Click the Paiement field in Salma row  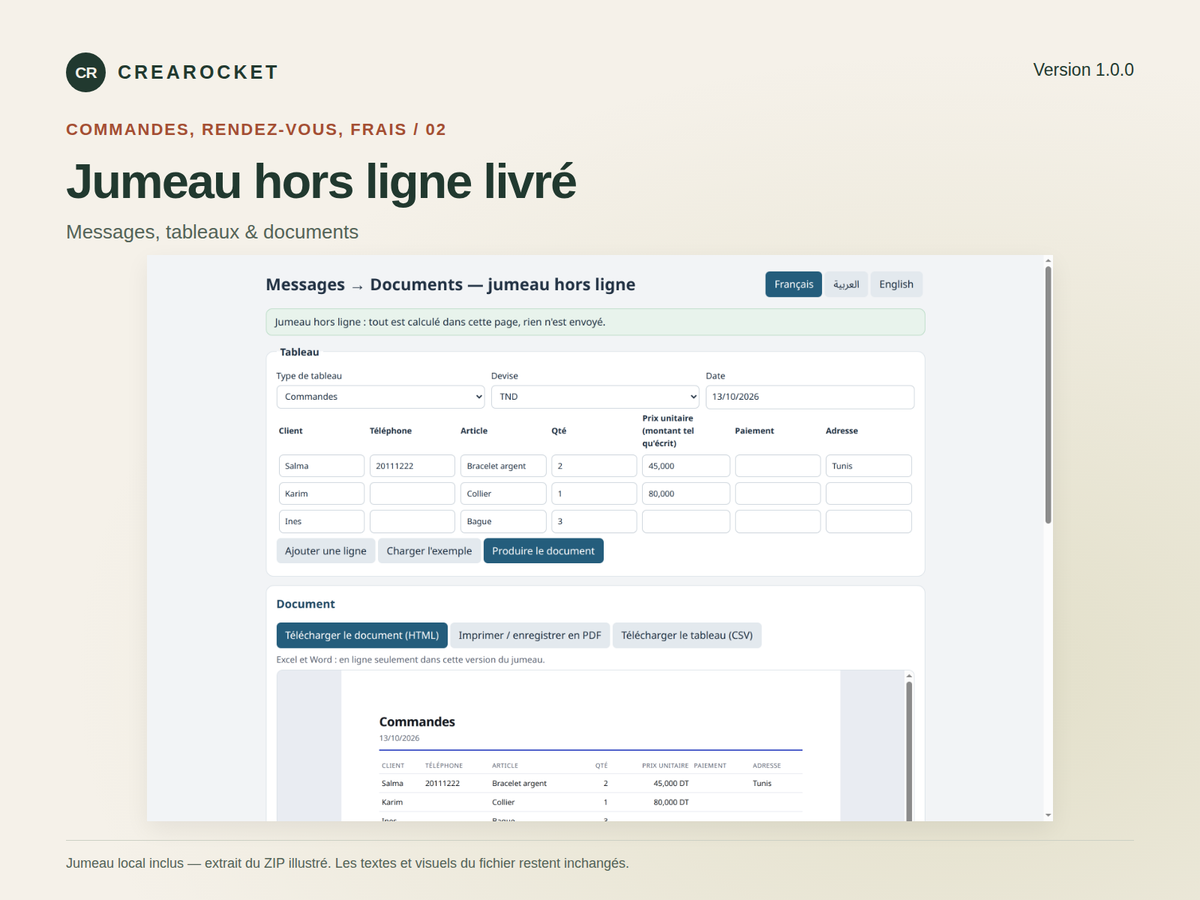778,466
